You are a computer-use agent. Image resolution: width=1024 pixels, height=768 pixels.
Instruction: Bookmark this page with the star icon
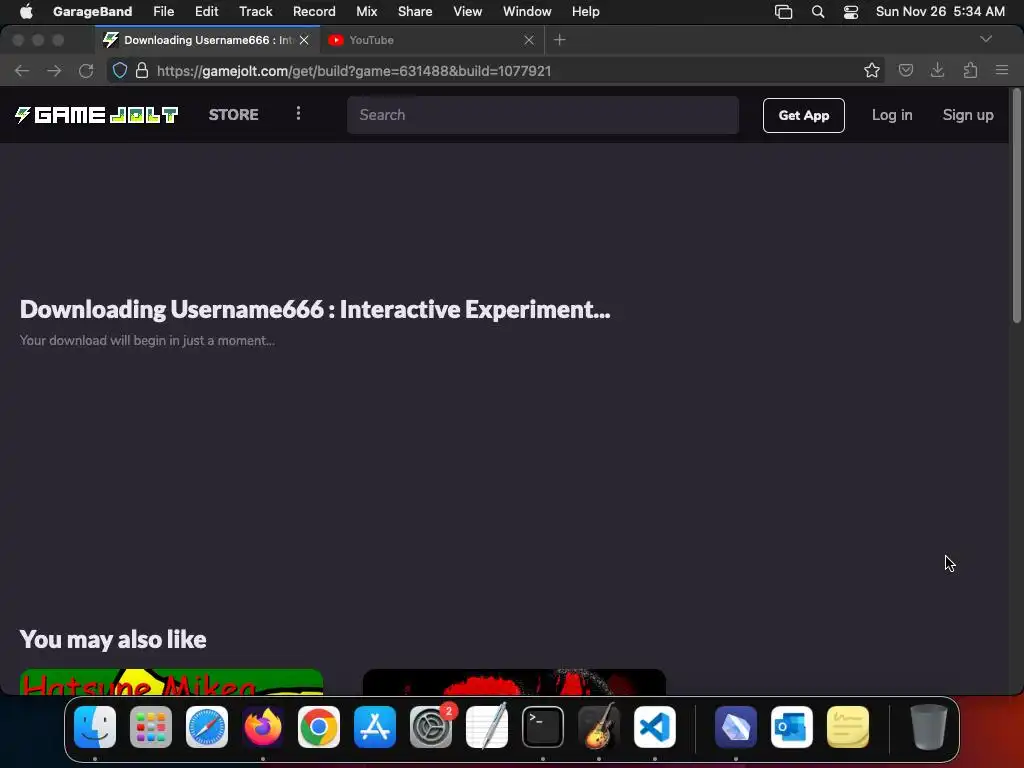(872, 71)
